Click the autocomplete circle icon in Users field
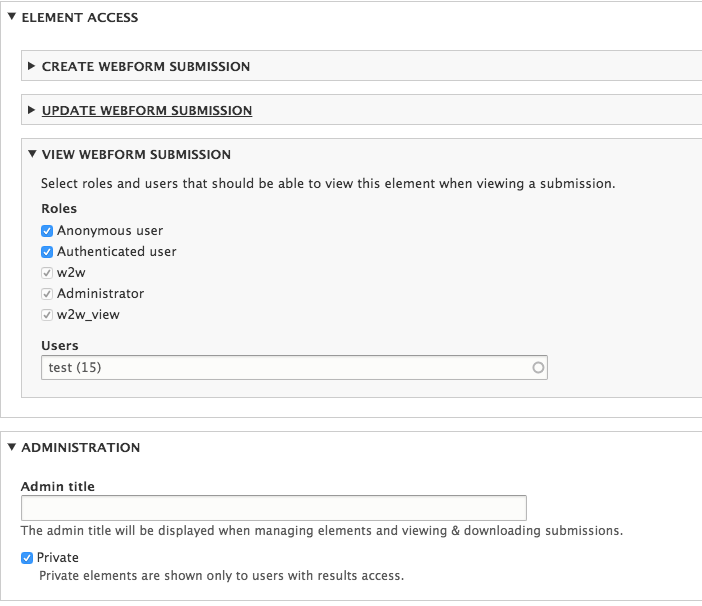This screenshot has width=702, height=606. pos(538,368)
